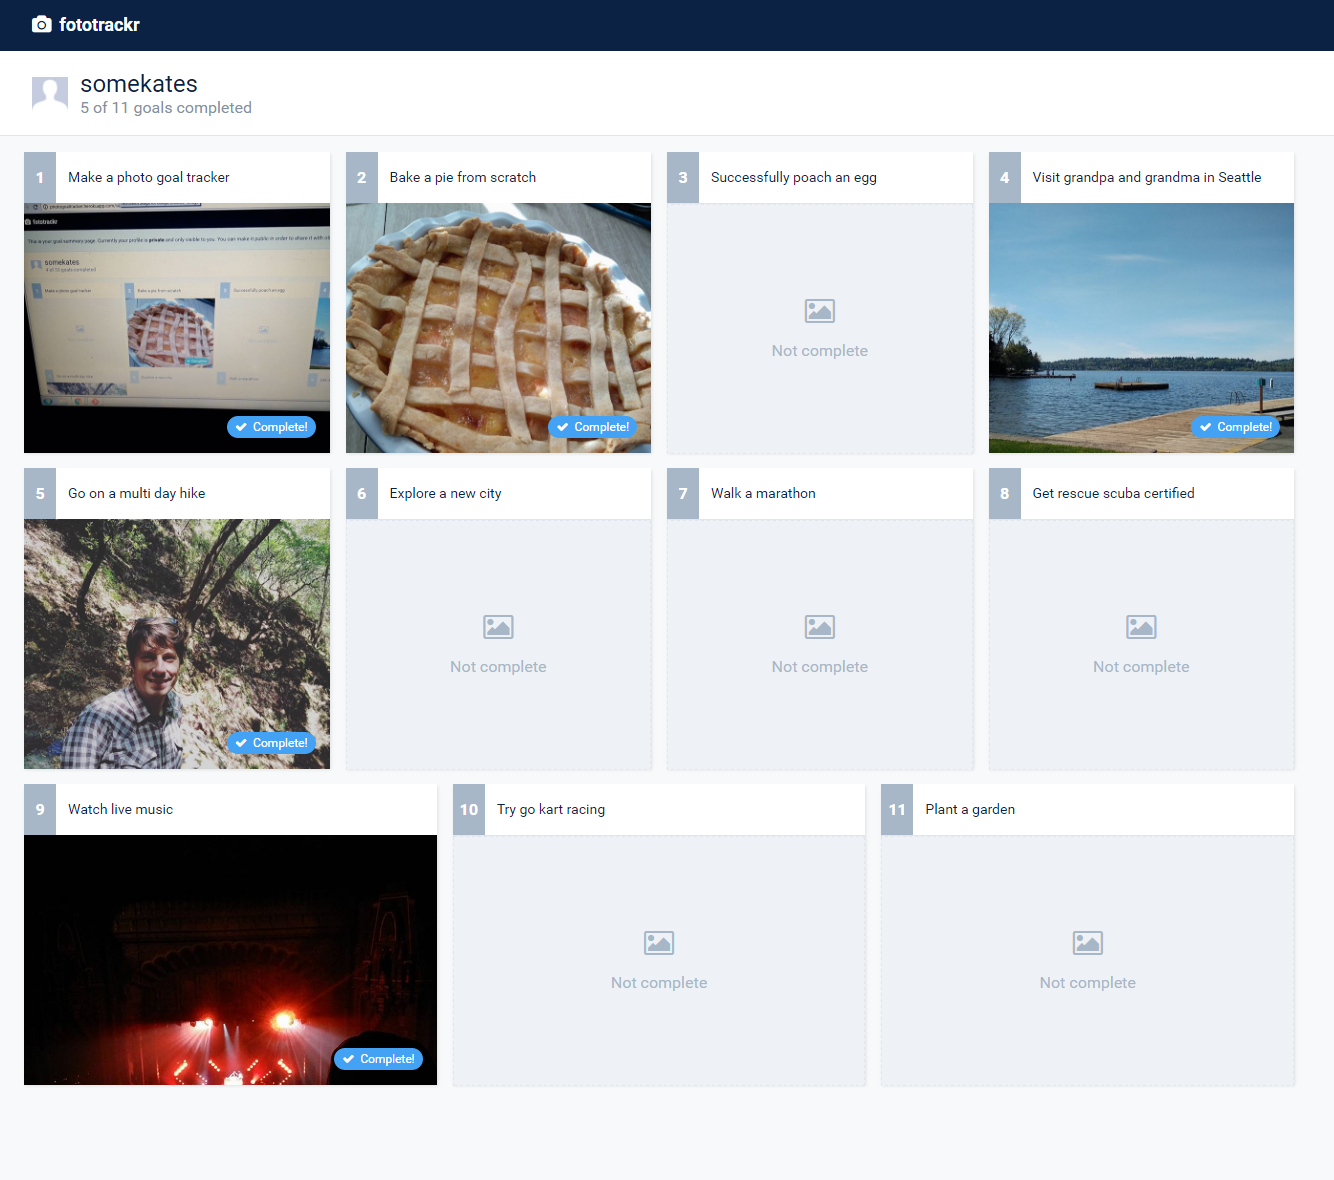This screenshot has width=1334, height=1180.
Task: Click the somekates profile avatar
Action: 50,94
